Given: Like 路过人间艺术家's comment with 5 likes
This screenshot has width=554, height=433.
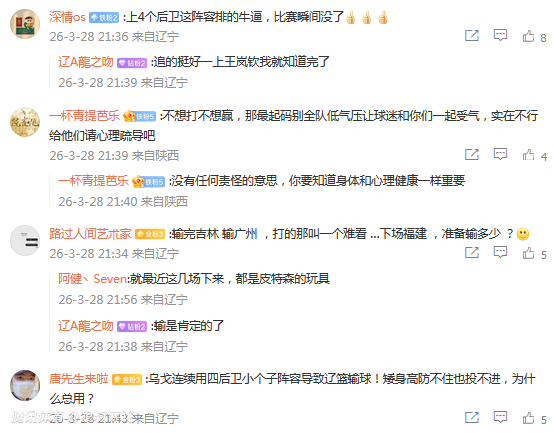Looking at the screenshot, I should point(529,253).
